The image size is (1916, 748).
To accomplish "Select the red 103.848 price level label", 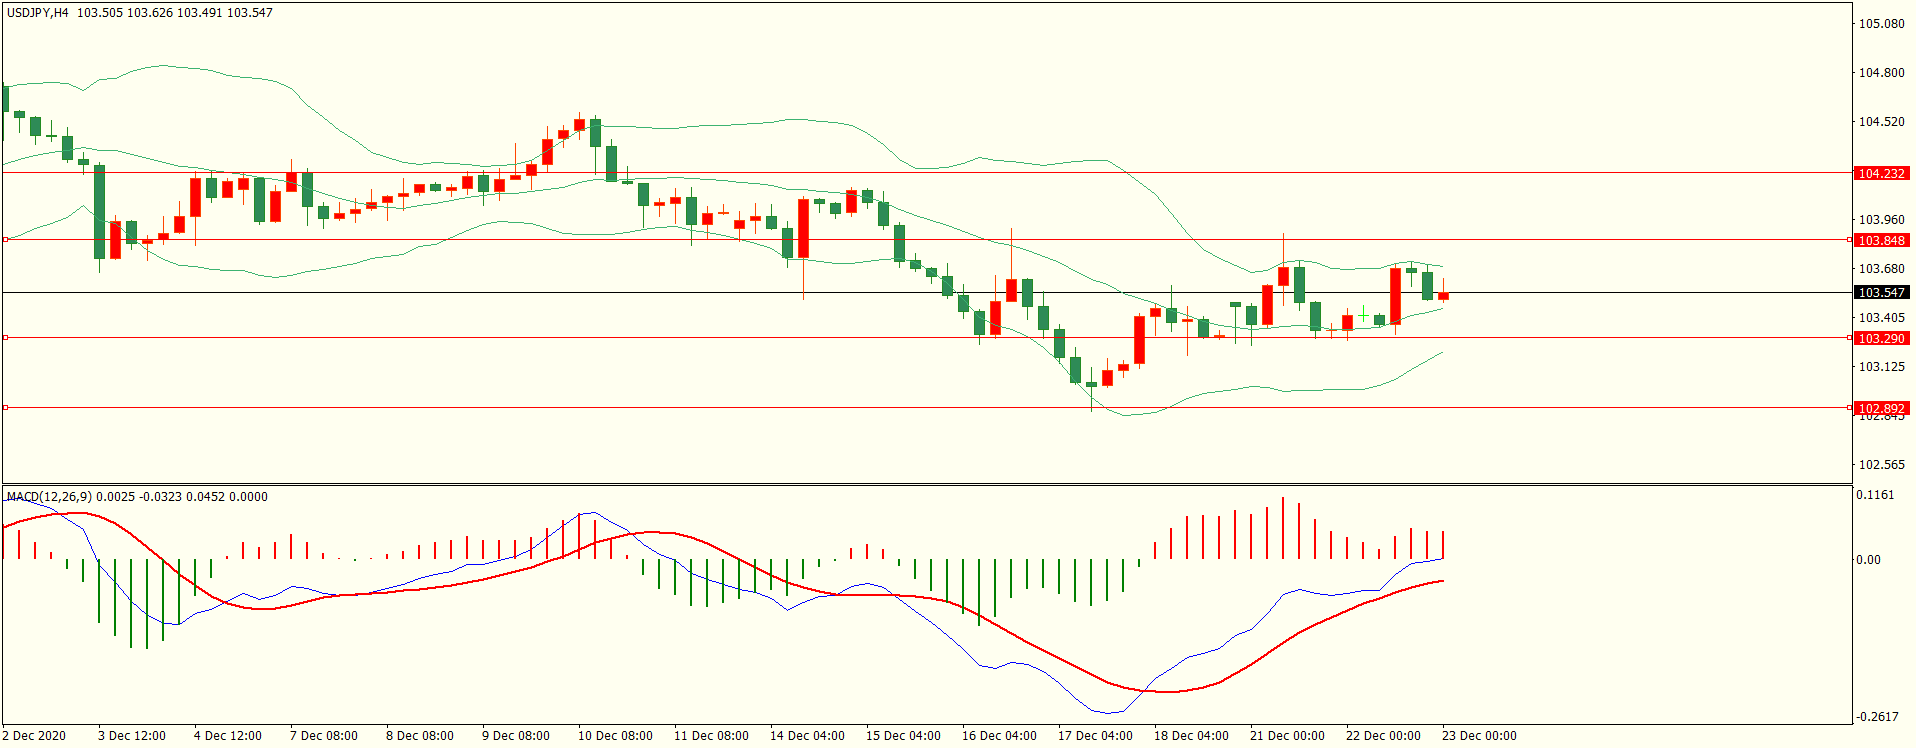I will click(x=1880, y=241).
